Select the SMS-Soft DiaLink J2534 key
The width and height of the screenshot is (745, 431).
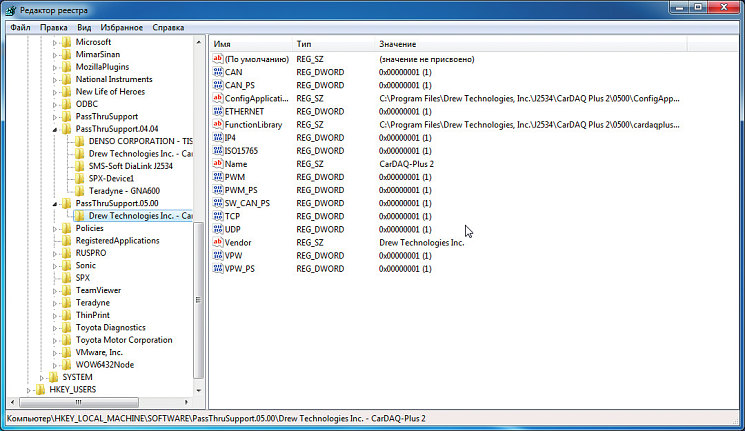[x=131, y=166]
